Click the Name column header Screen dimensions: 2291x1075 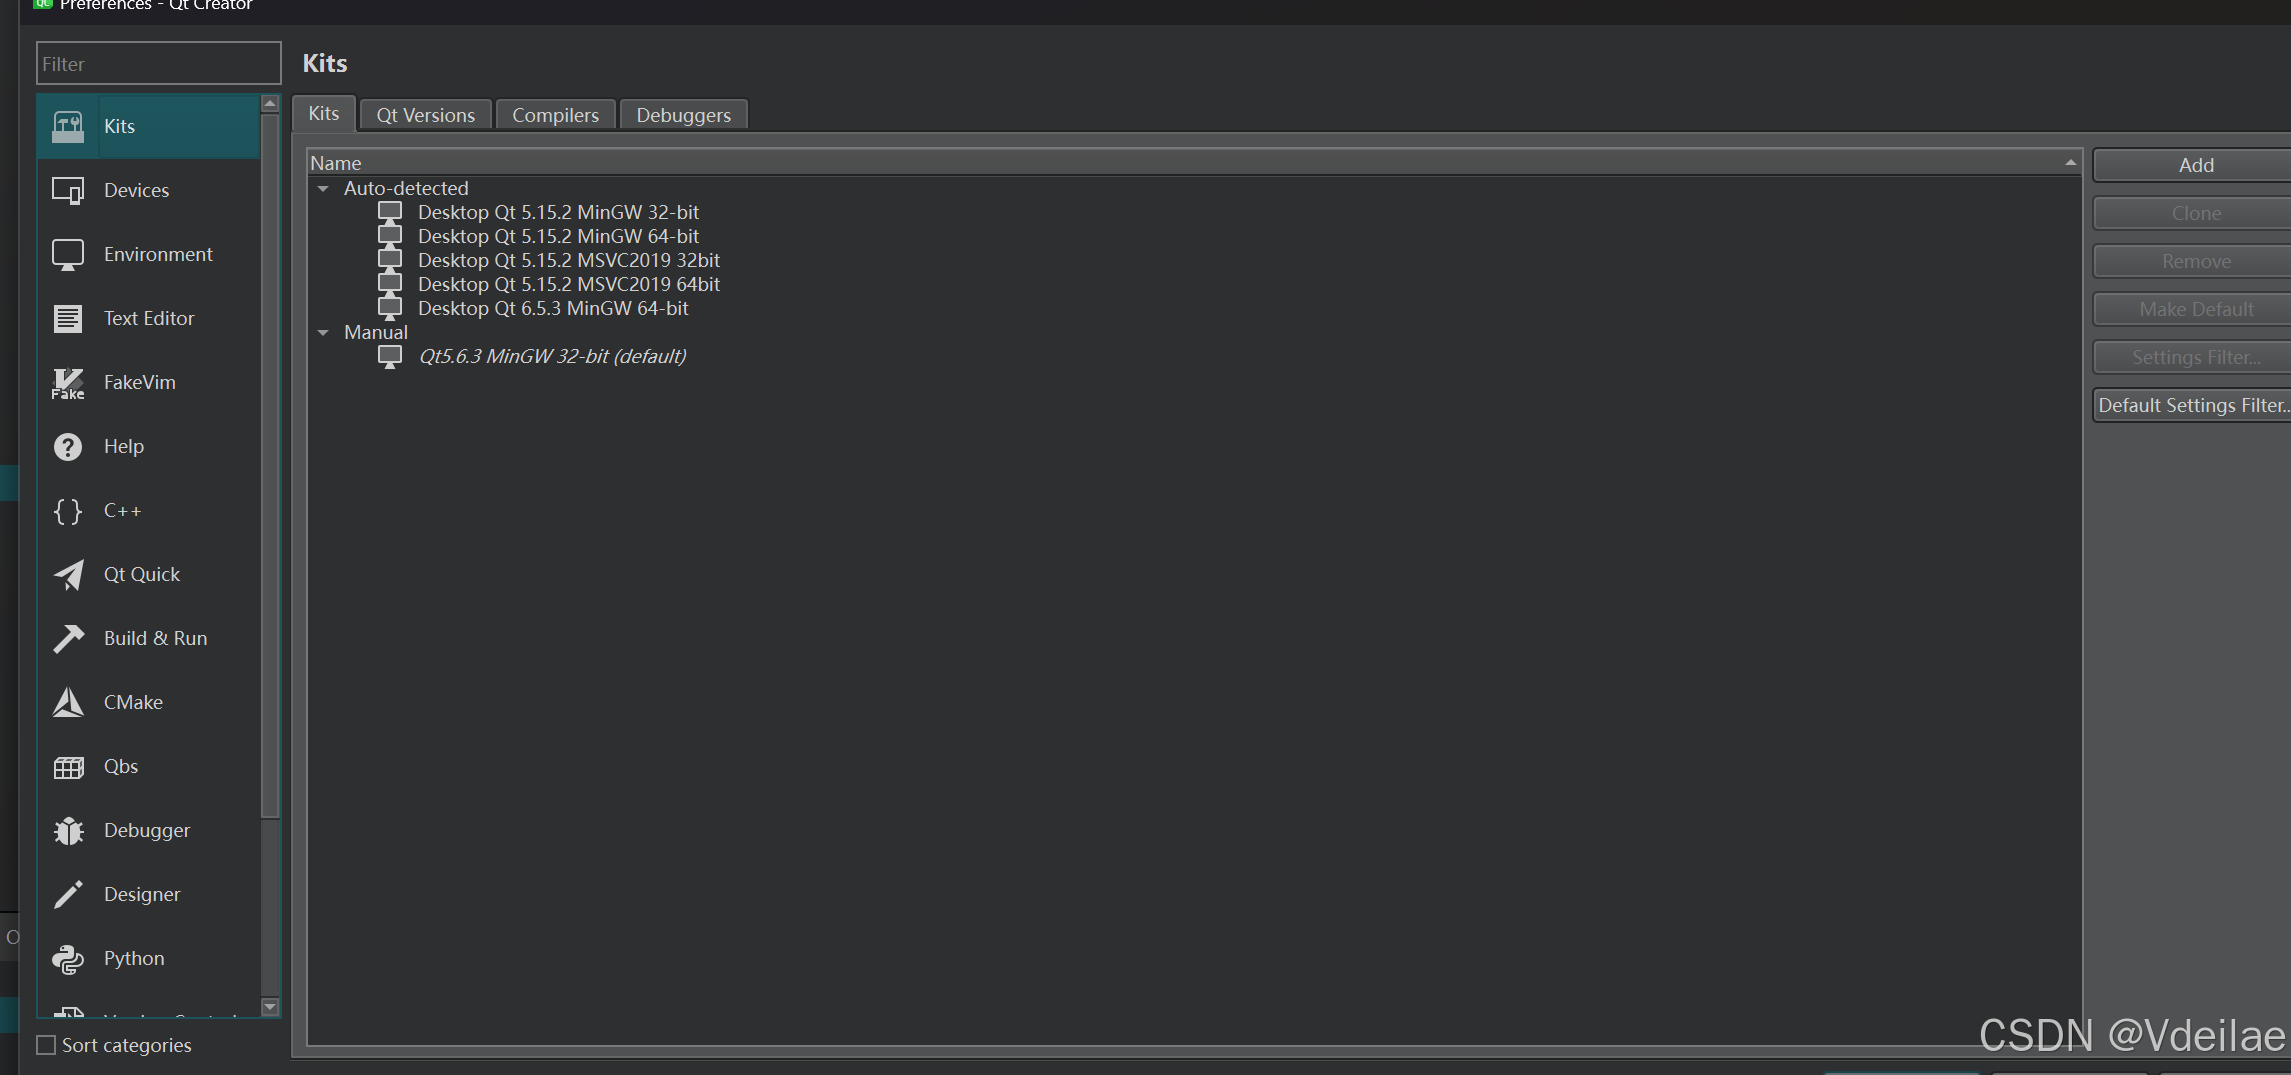click(1194, 162)
